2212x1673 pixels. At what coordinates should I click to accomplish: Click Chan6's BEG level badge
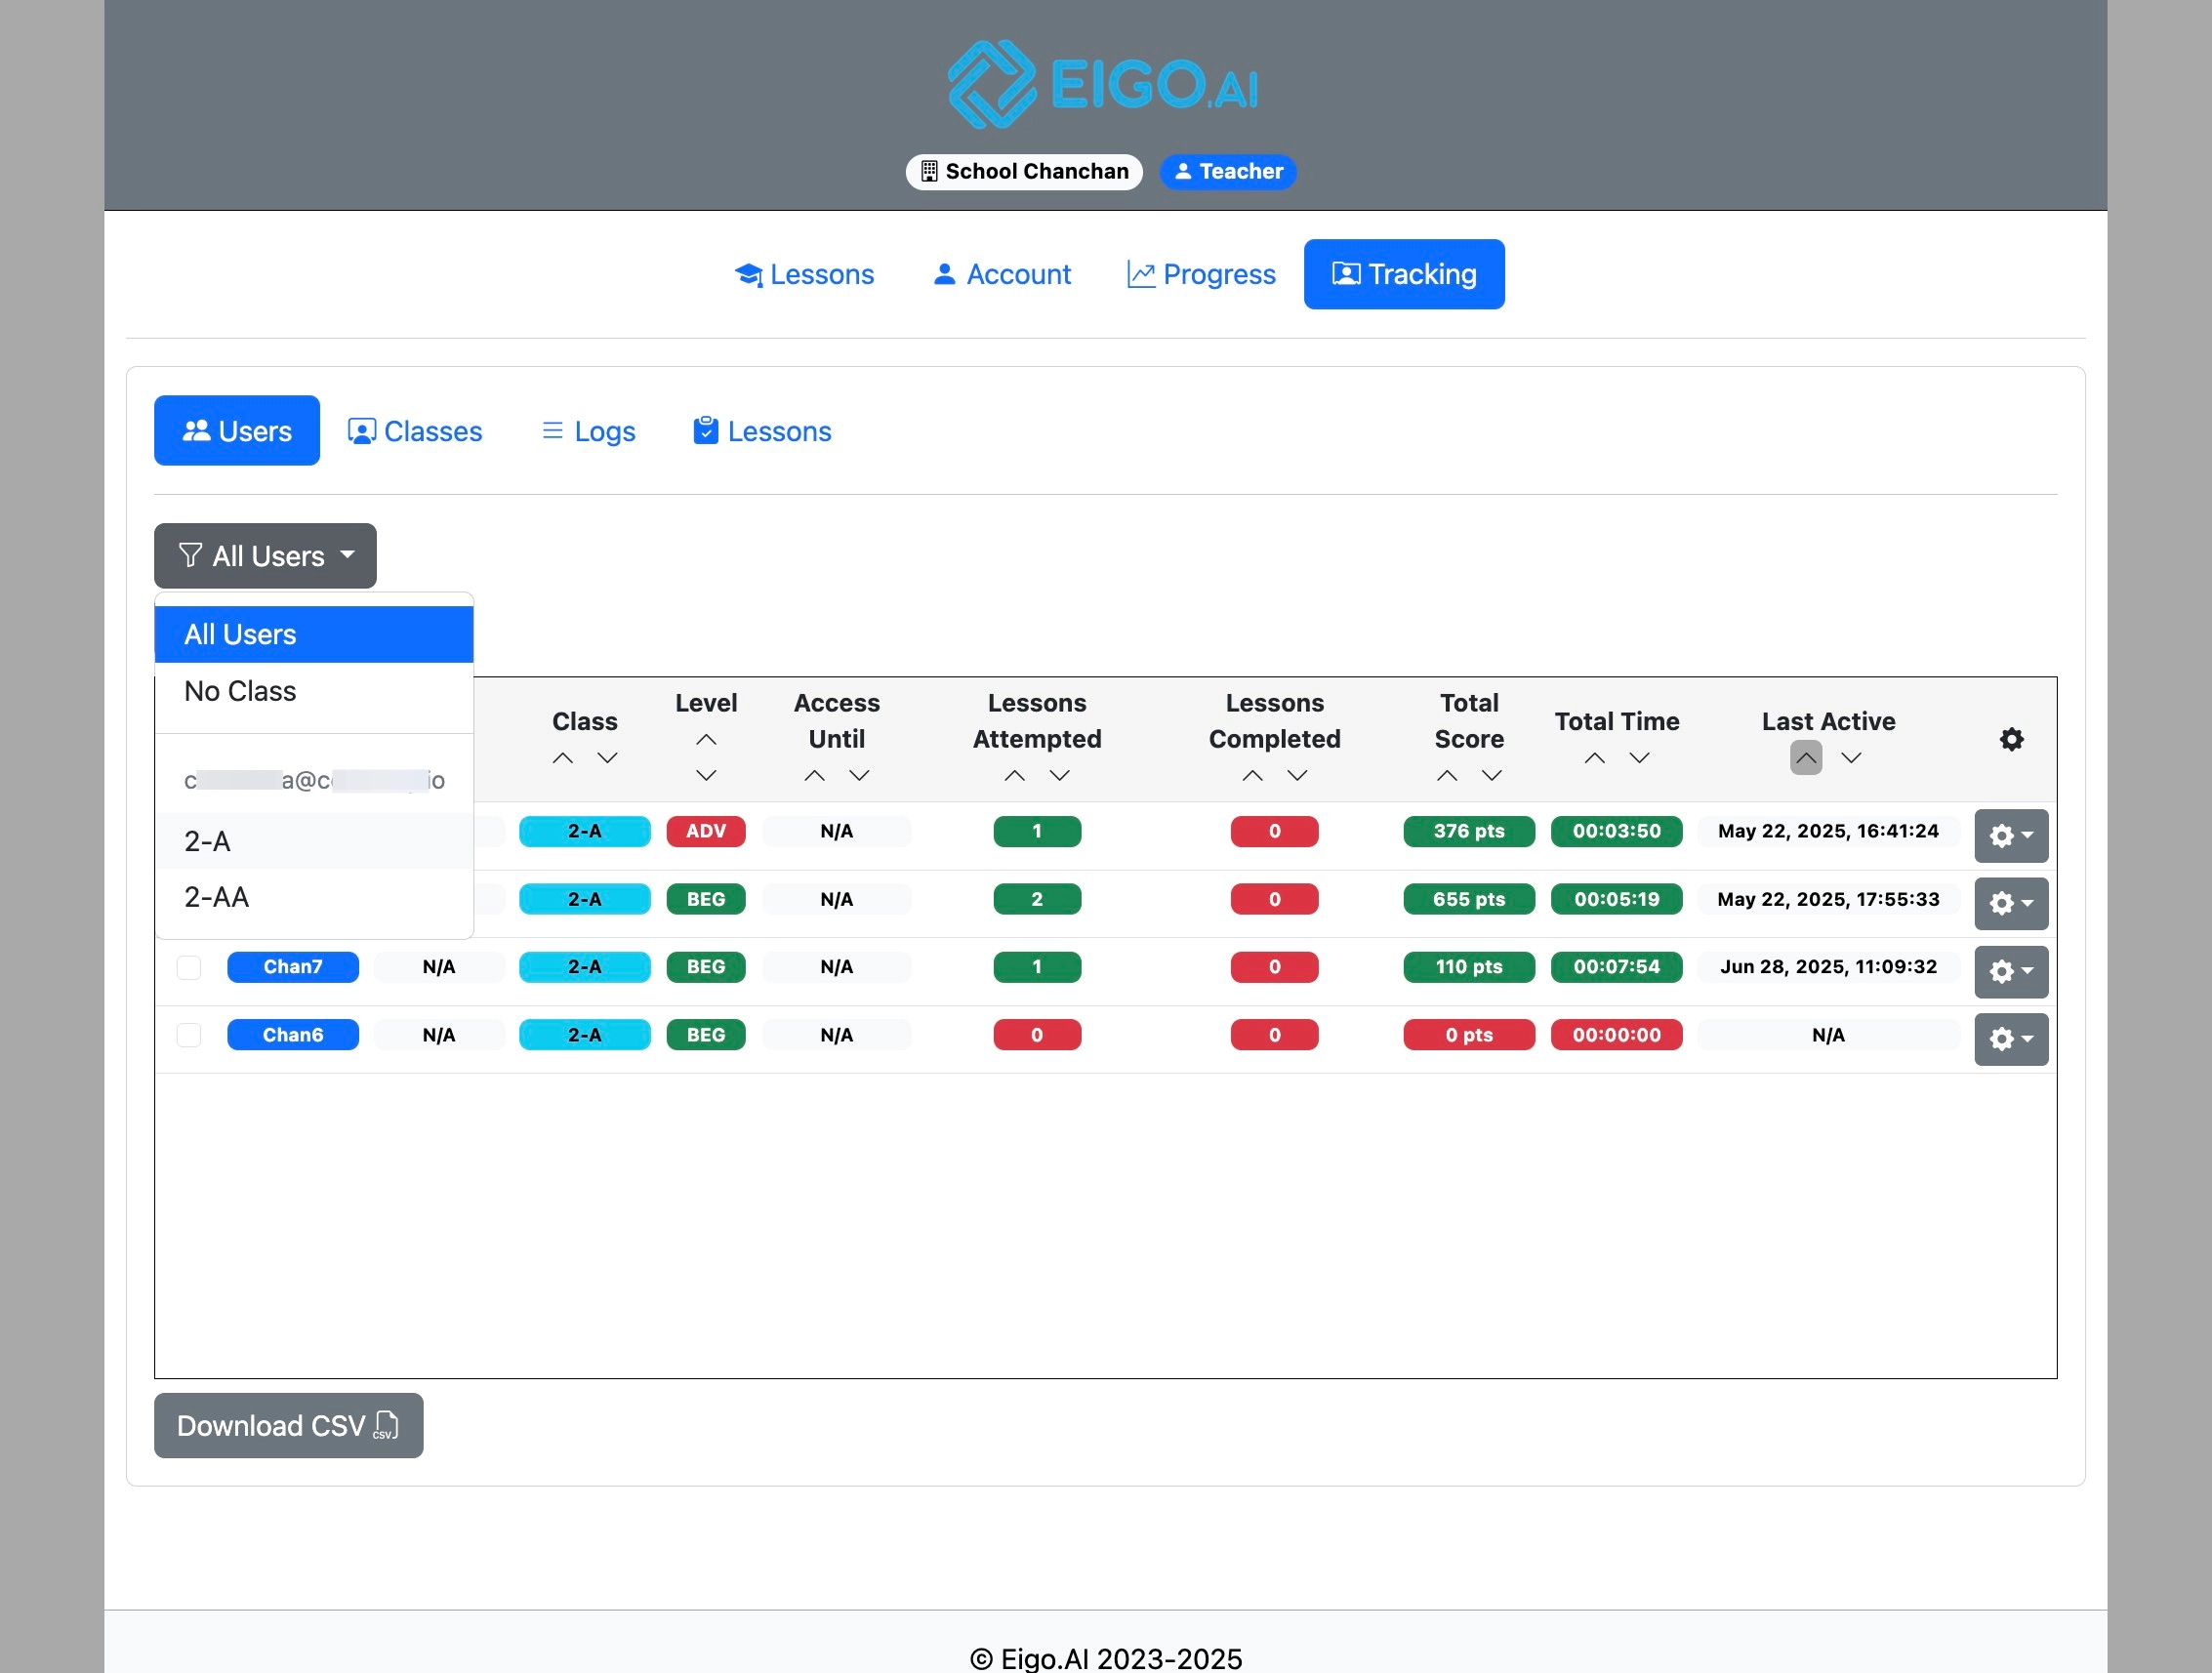click(706, 1035)
